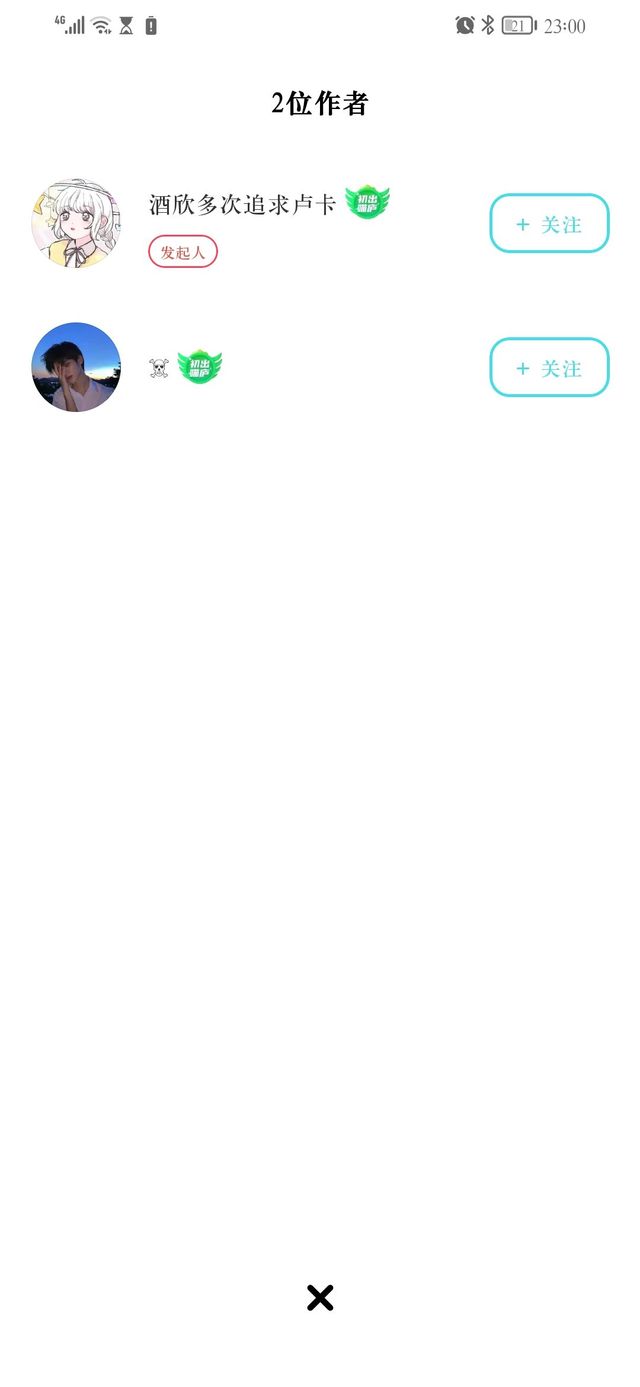
Task: Tap the hourglass status bar icon
Action: 126,26
